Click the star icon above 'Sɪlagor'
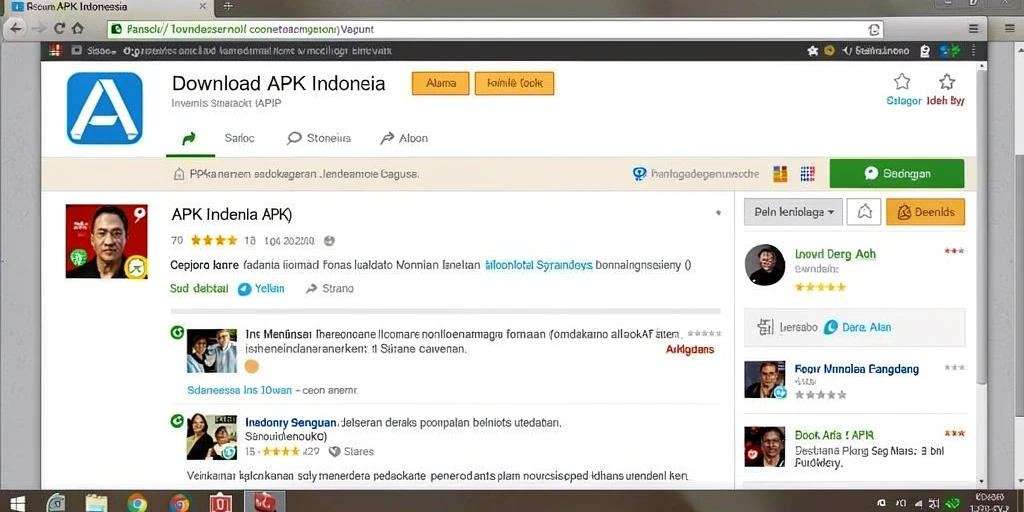 coord(902,82)
